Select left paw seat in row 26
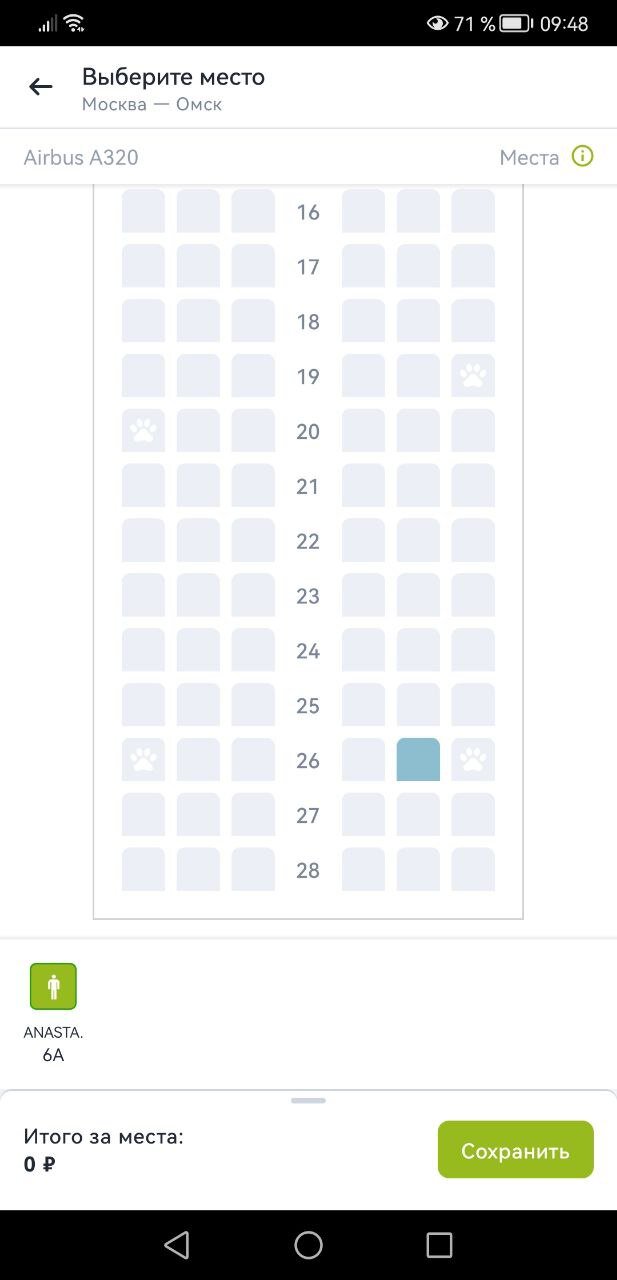The height and width of the screenshot is (1280, 617). 143,760
